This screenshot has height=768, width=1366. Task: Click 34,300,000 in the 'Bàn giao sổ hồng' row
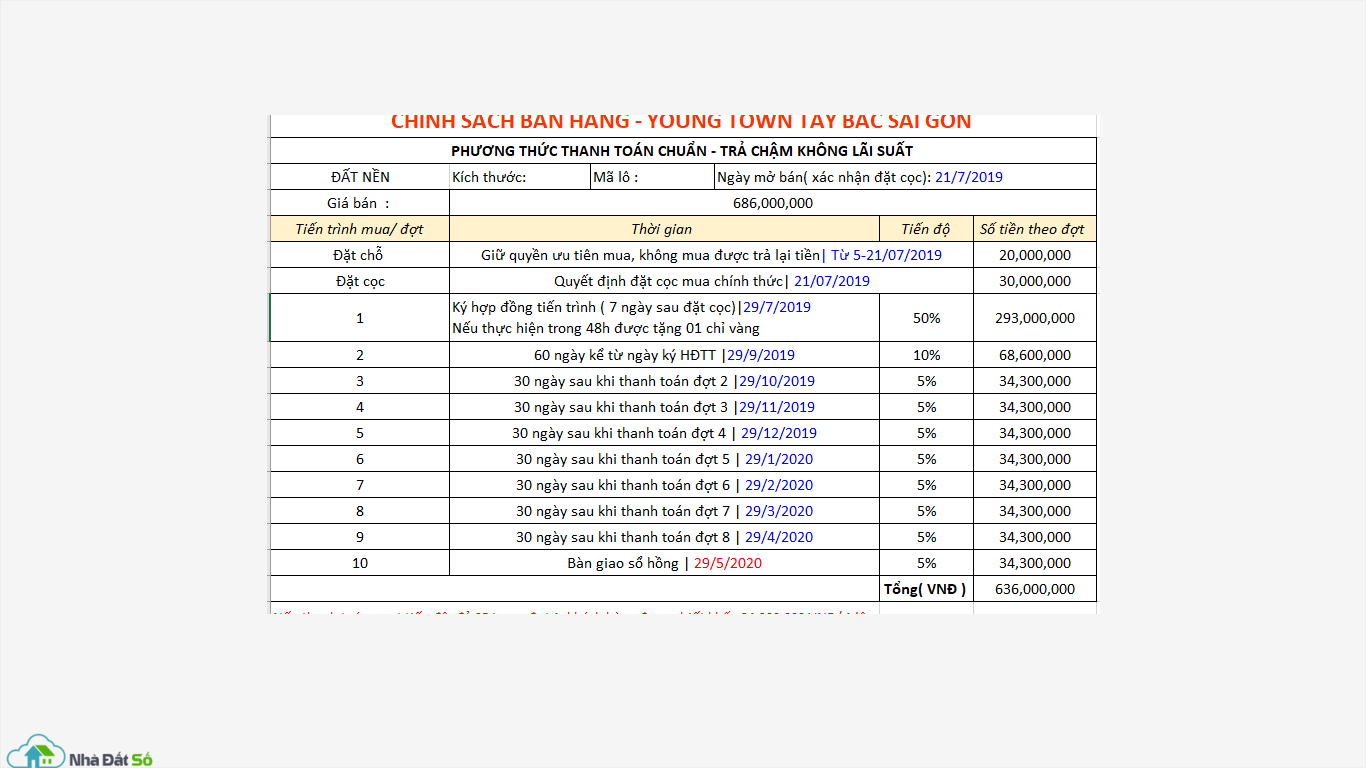click(x=1035, y=563)
